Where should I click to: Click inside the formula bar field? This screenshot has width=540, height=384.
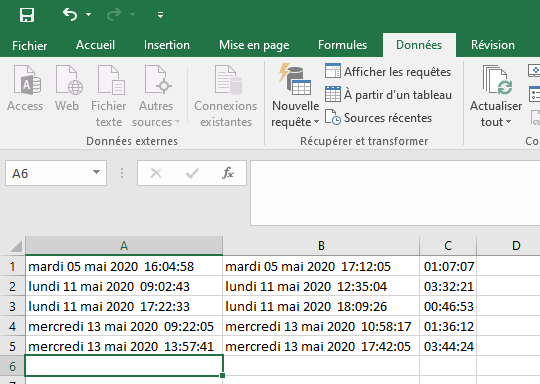click(x=395, y=193)
